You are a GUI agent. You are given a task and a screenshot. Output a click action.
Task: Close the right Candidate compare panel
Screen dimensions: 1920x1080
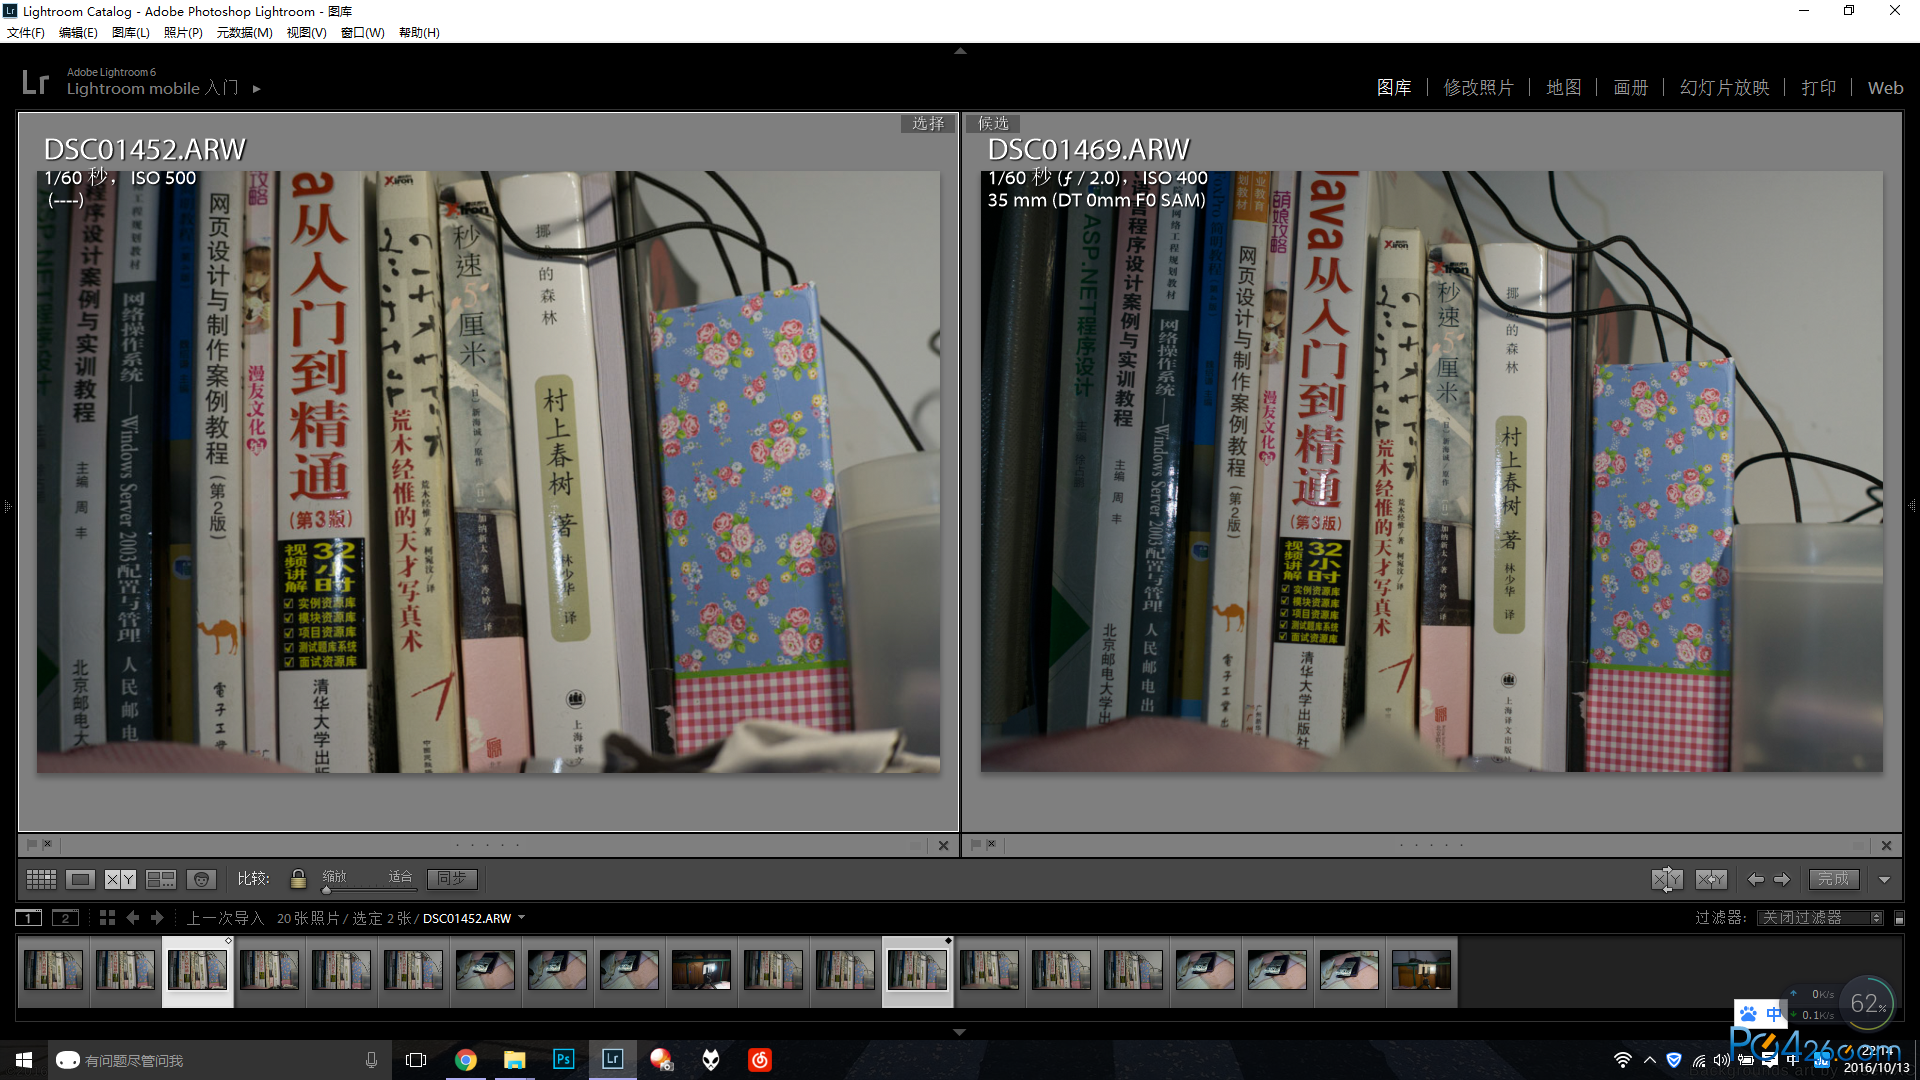1886,845
